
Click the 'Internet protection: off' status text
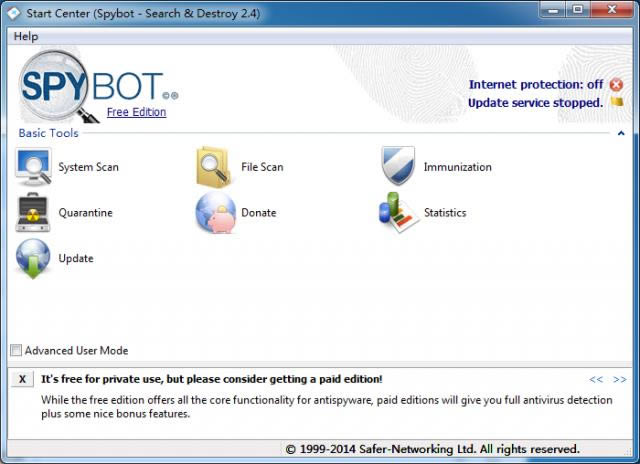click(x=536, y=84)
